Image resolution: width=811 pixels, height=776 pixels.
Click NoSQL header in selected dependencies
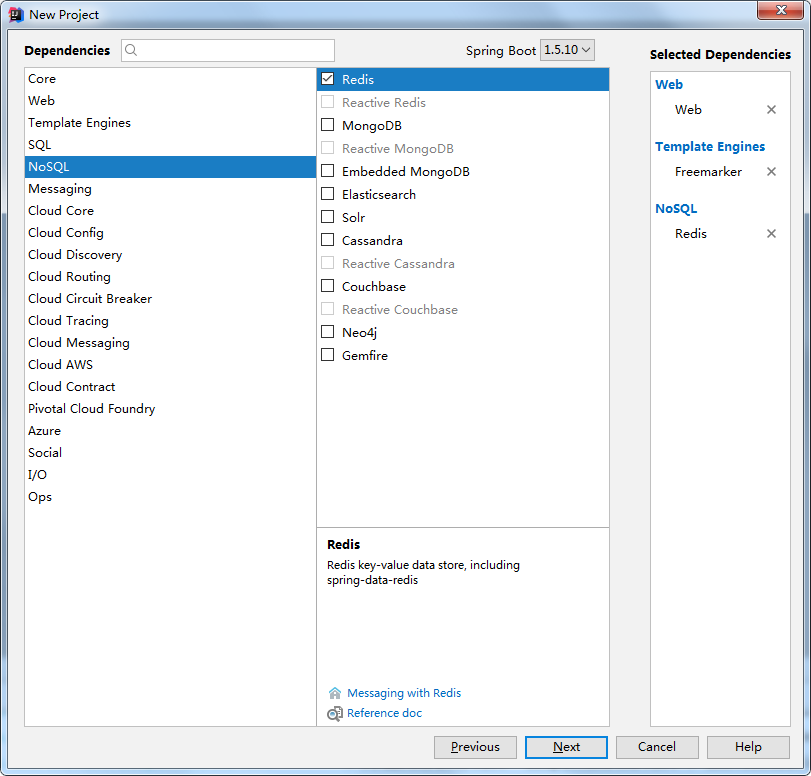[676, 208]
